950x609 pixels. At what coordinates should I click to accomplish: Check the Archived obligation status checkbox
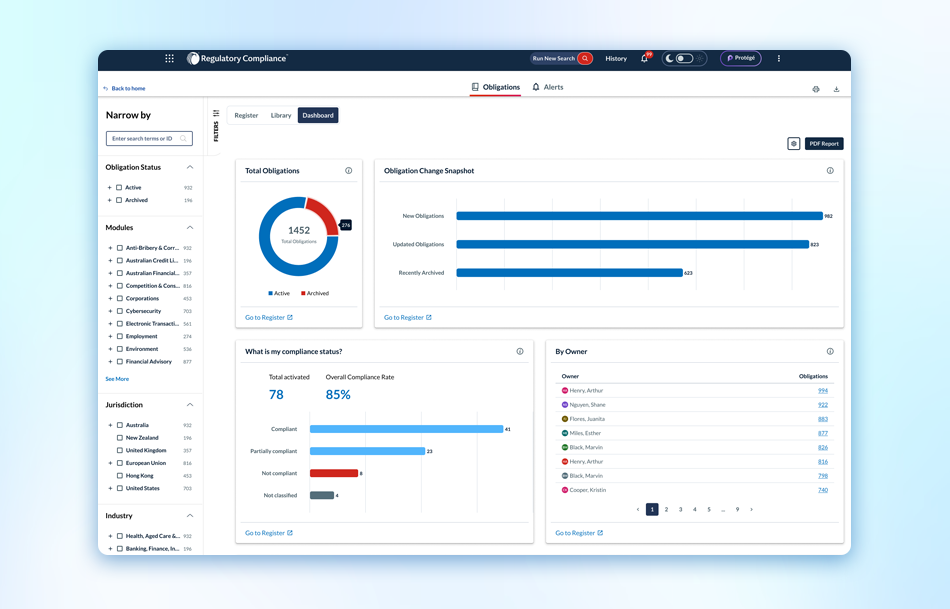pyautogui.click(x=119, y=200)
